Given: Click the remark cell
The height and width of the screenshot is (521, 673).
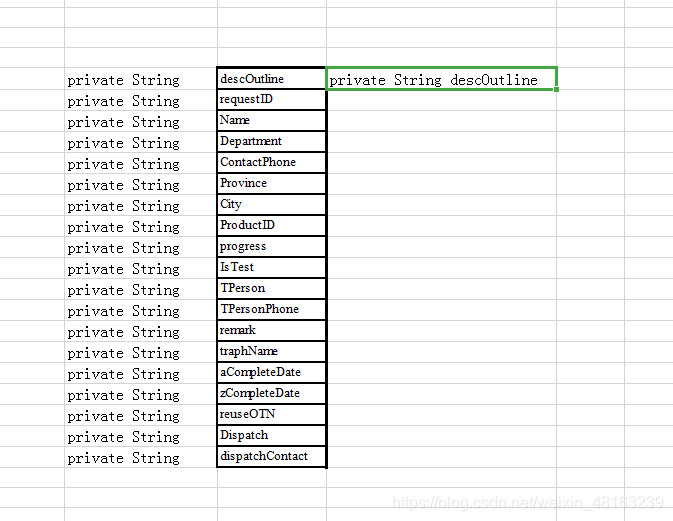Looking at the screenshot, I should tap(271, 331).
